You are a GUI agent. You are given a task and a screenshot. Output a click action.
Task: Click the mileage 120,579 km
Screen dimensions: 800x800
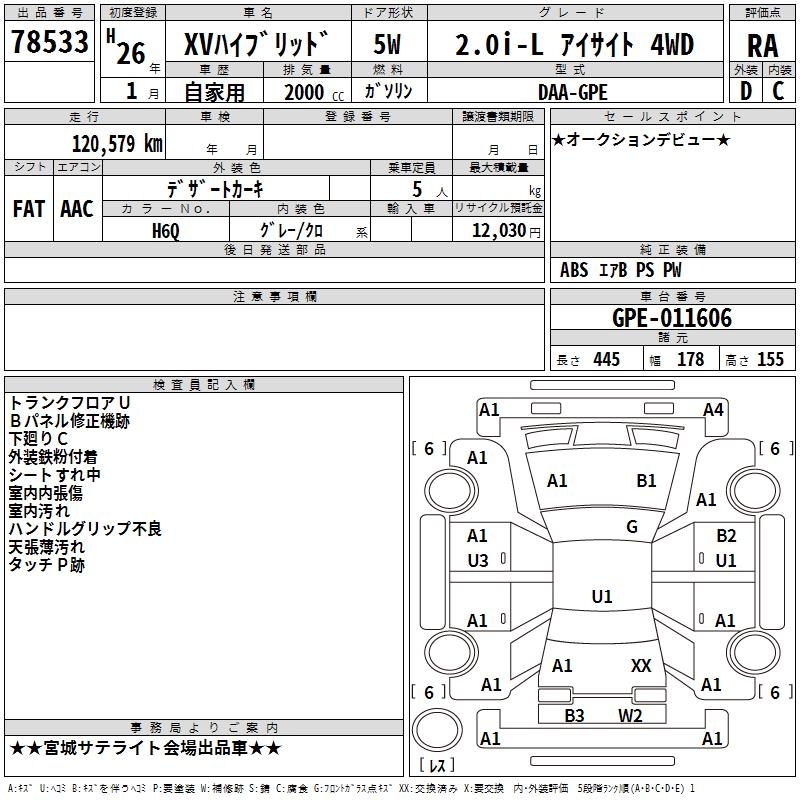[117, 144]
